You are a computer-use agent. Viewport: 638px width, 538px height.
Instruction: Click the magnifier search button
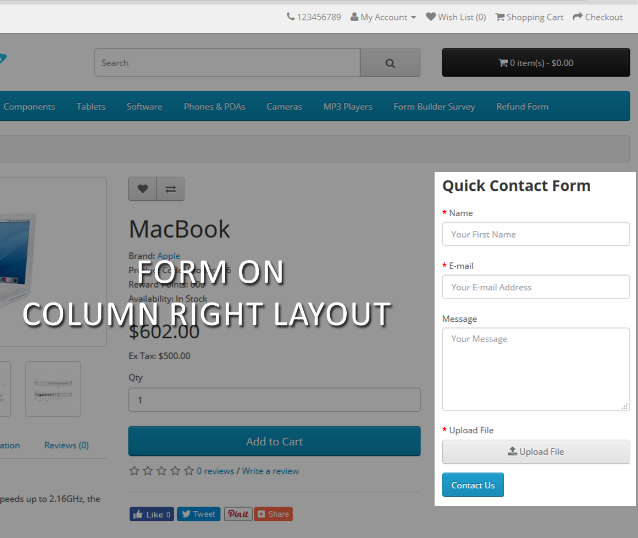click(390, 63)
